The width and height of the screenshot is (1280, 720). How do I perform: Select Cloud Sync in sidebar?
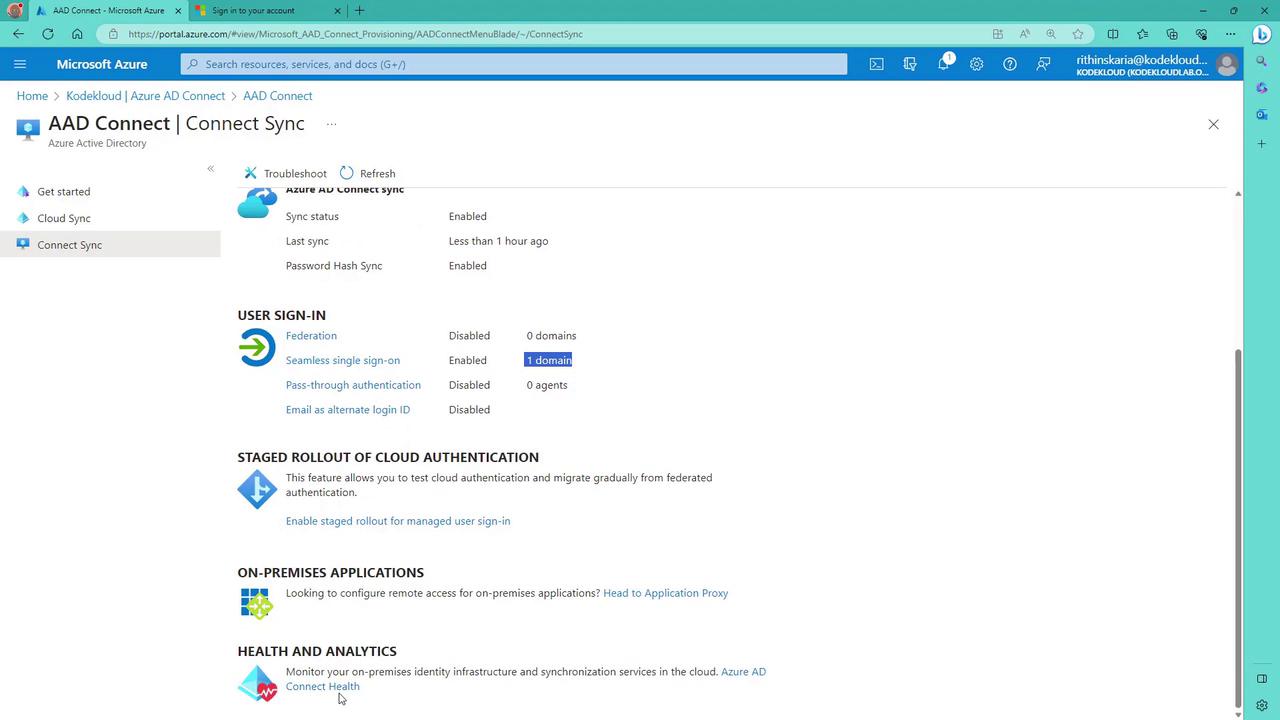pyautogui.click(x=64, y=218)
